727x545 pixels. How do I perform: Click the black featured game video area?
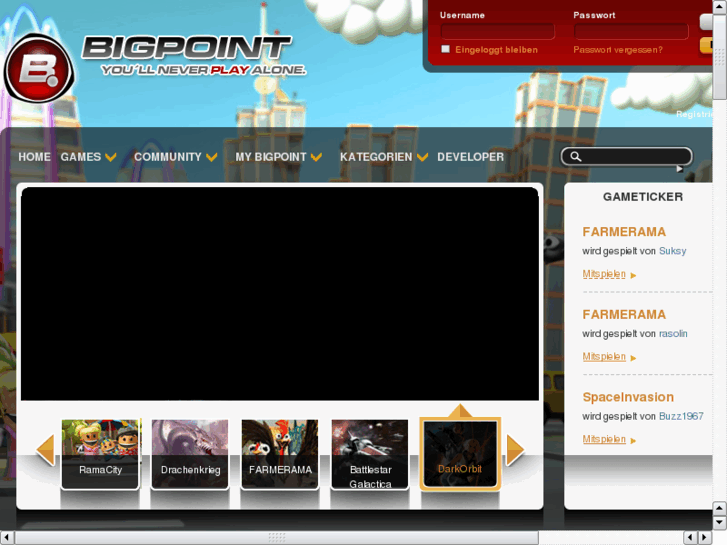click(x=280, y=294)
